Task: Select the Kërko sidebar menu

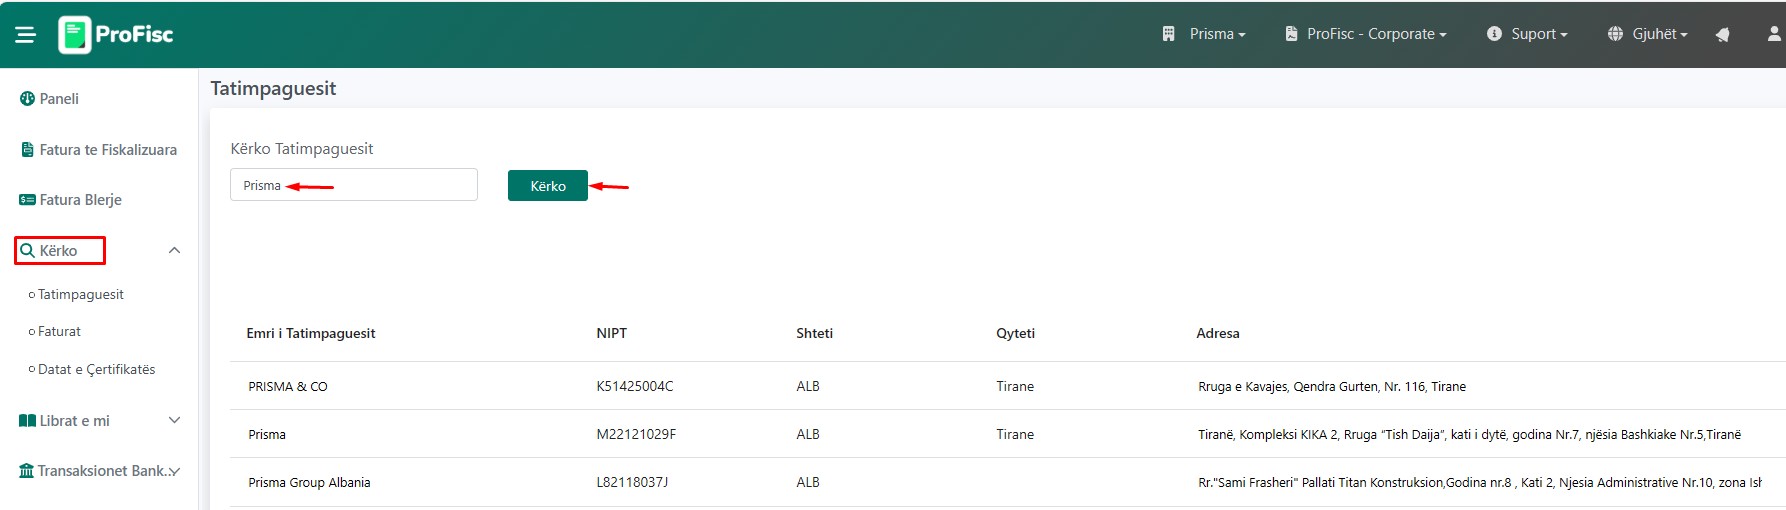Action: (60, 251)
